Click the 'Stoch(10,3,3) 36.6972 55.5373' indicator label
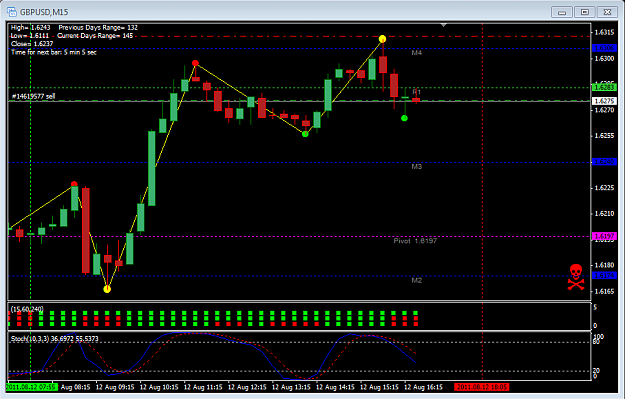625x399 pixels. 55,338
